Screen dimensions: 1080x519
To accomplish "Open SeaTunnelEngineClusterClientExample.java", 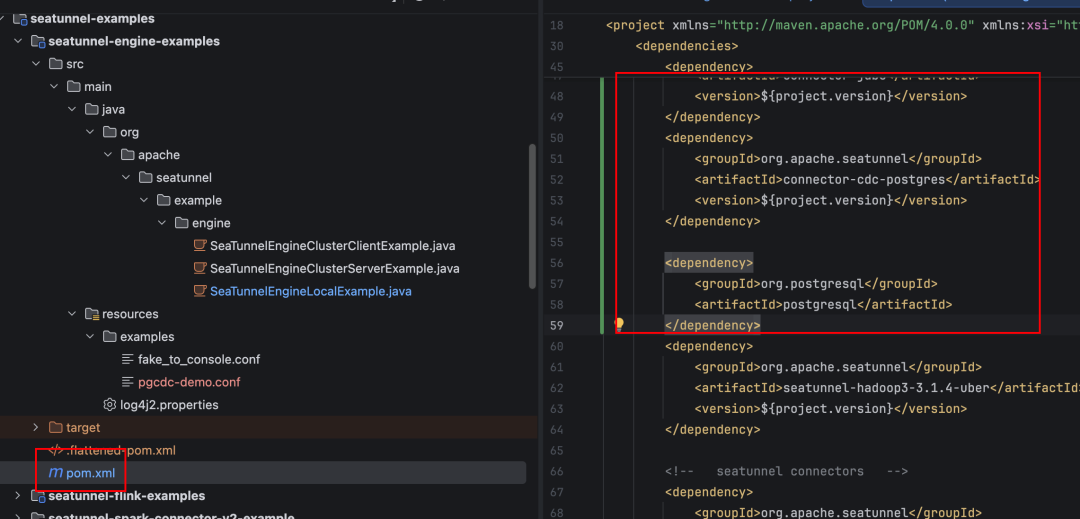I will click(333, 246).
